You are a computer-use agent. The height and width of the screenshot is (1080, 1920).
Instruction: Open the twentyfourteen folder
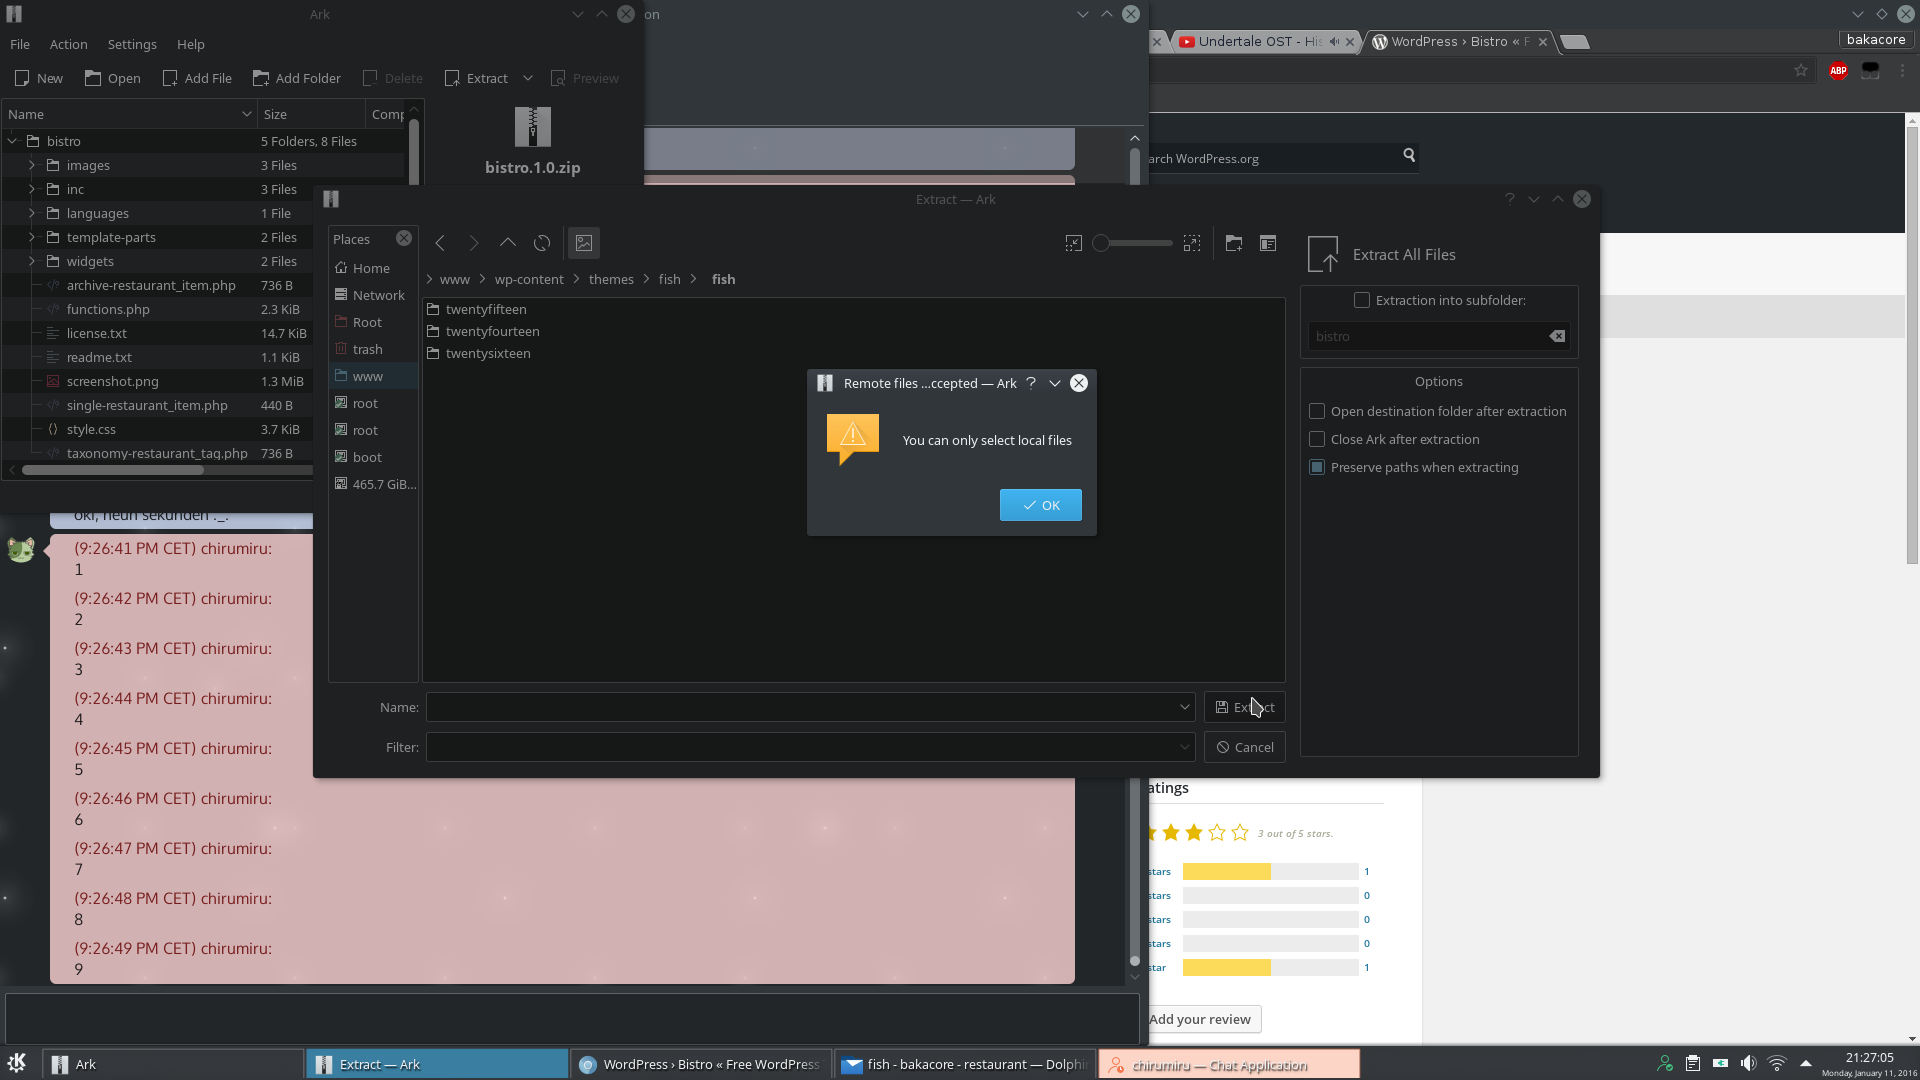point(492,331)
